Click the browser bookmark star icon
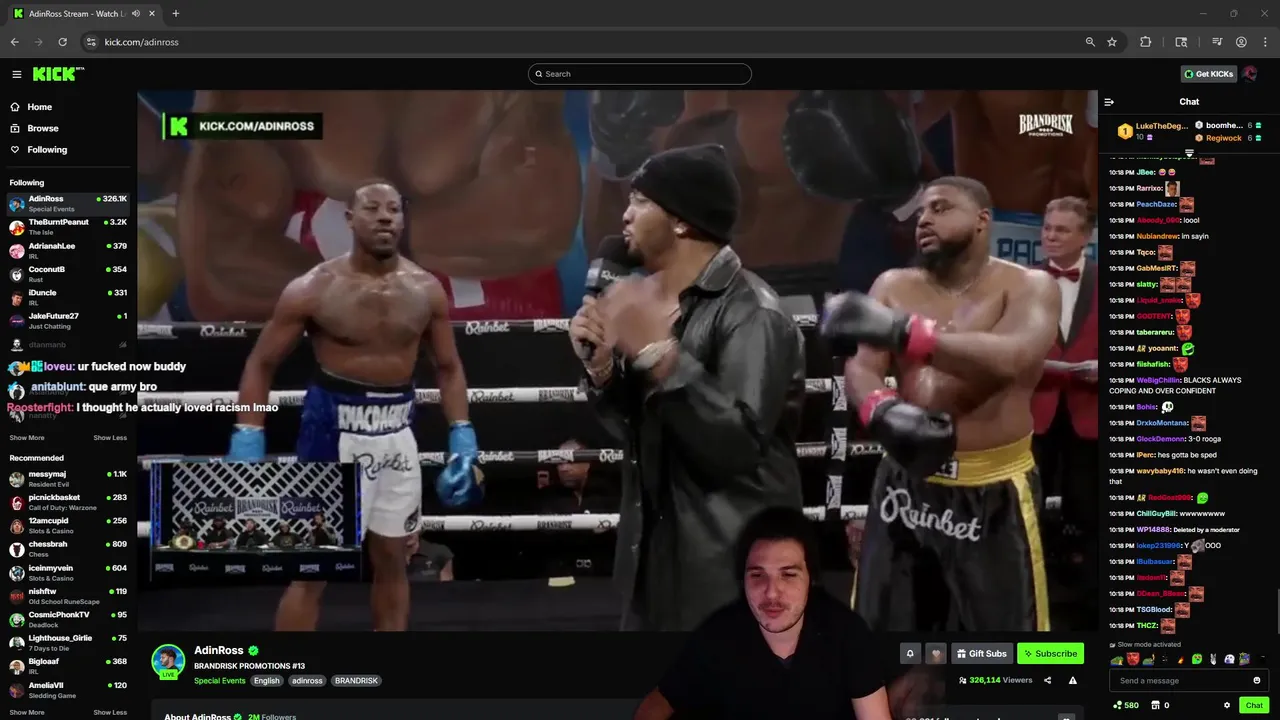This screenshot has width=1280, height=720. (1112, 42)
